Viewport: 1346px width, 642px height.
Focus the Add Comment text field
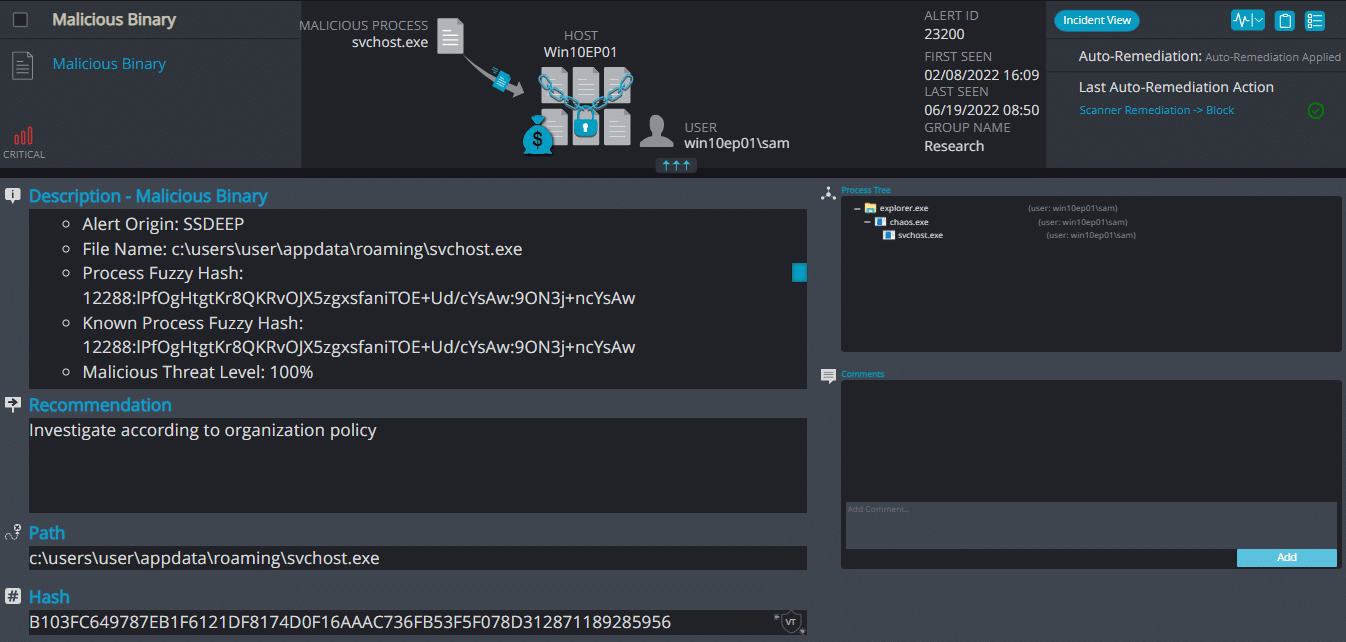(1091, 525)
